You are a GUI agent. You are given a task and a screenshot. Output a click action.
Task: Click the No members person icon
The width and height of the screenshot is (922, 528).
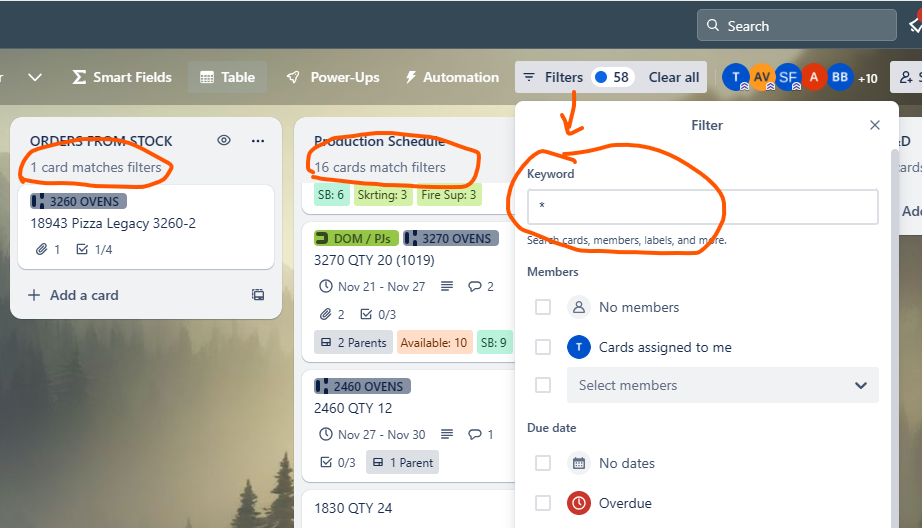point(579,307)
